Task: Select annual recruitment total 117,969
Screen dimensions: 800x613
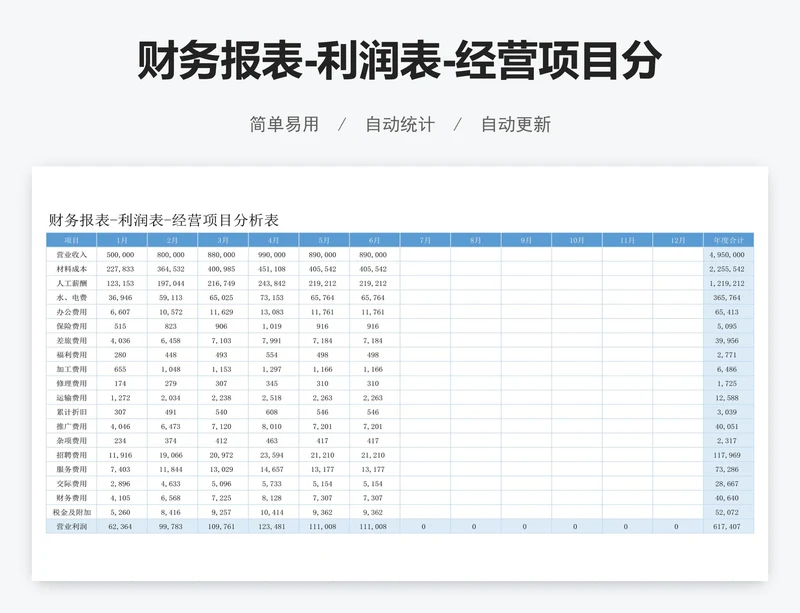Action: [x=727, y=455]
